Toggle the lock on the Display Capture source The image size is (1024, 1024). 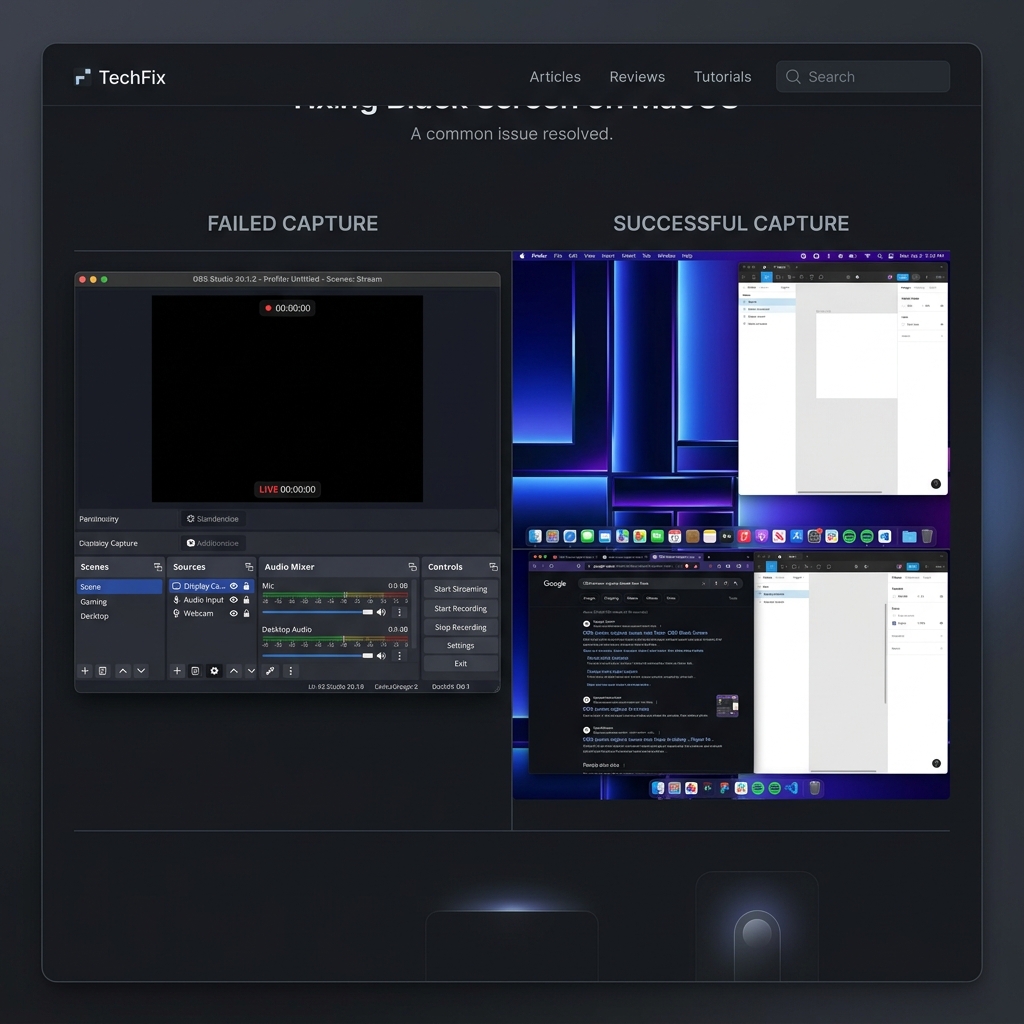(246, 586)
